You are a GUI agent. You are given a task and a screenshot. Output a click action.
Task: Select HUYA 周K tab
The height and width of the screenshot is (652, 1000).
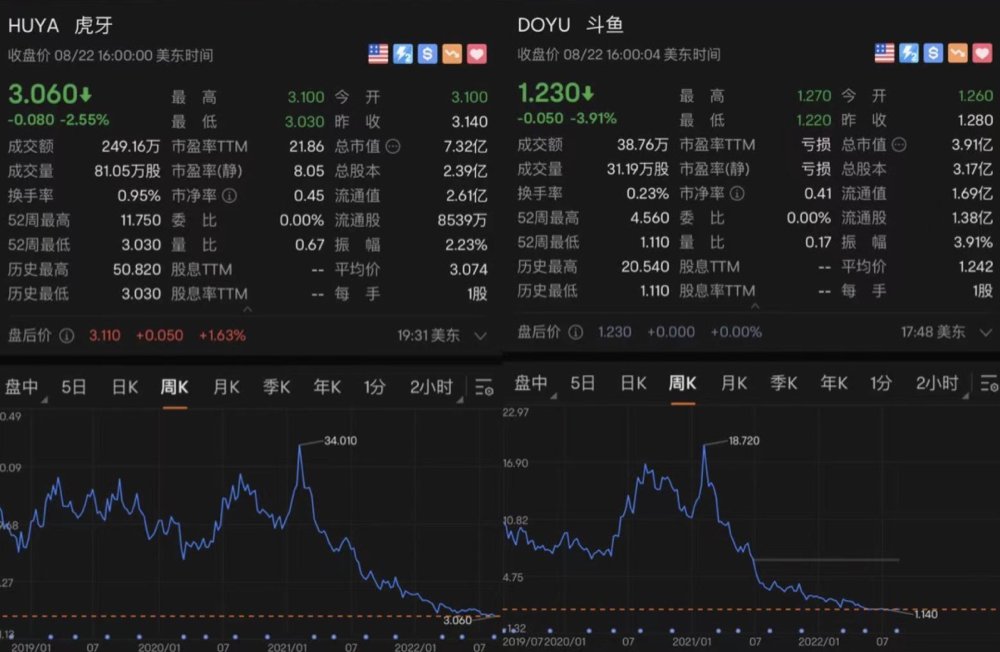pyautogui.click(x=174, y=387)
